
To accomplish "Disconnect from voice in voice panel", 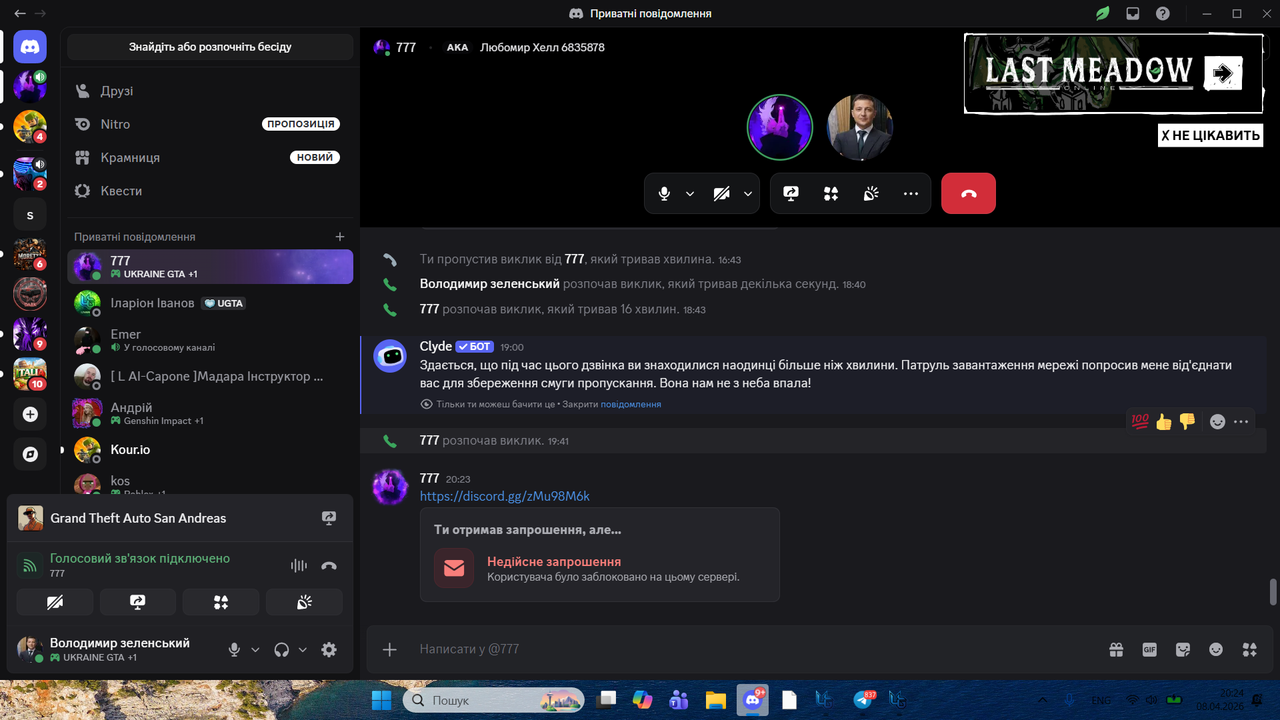I will point(329,566).
